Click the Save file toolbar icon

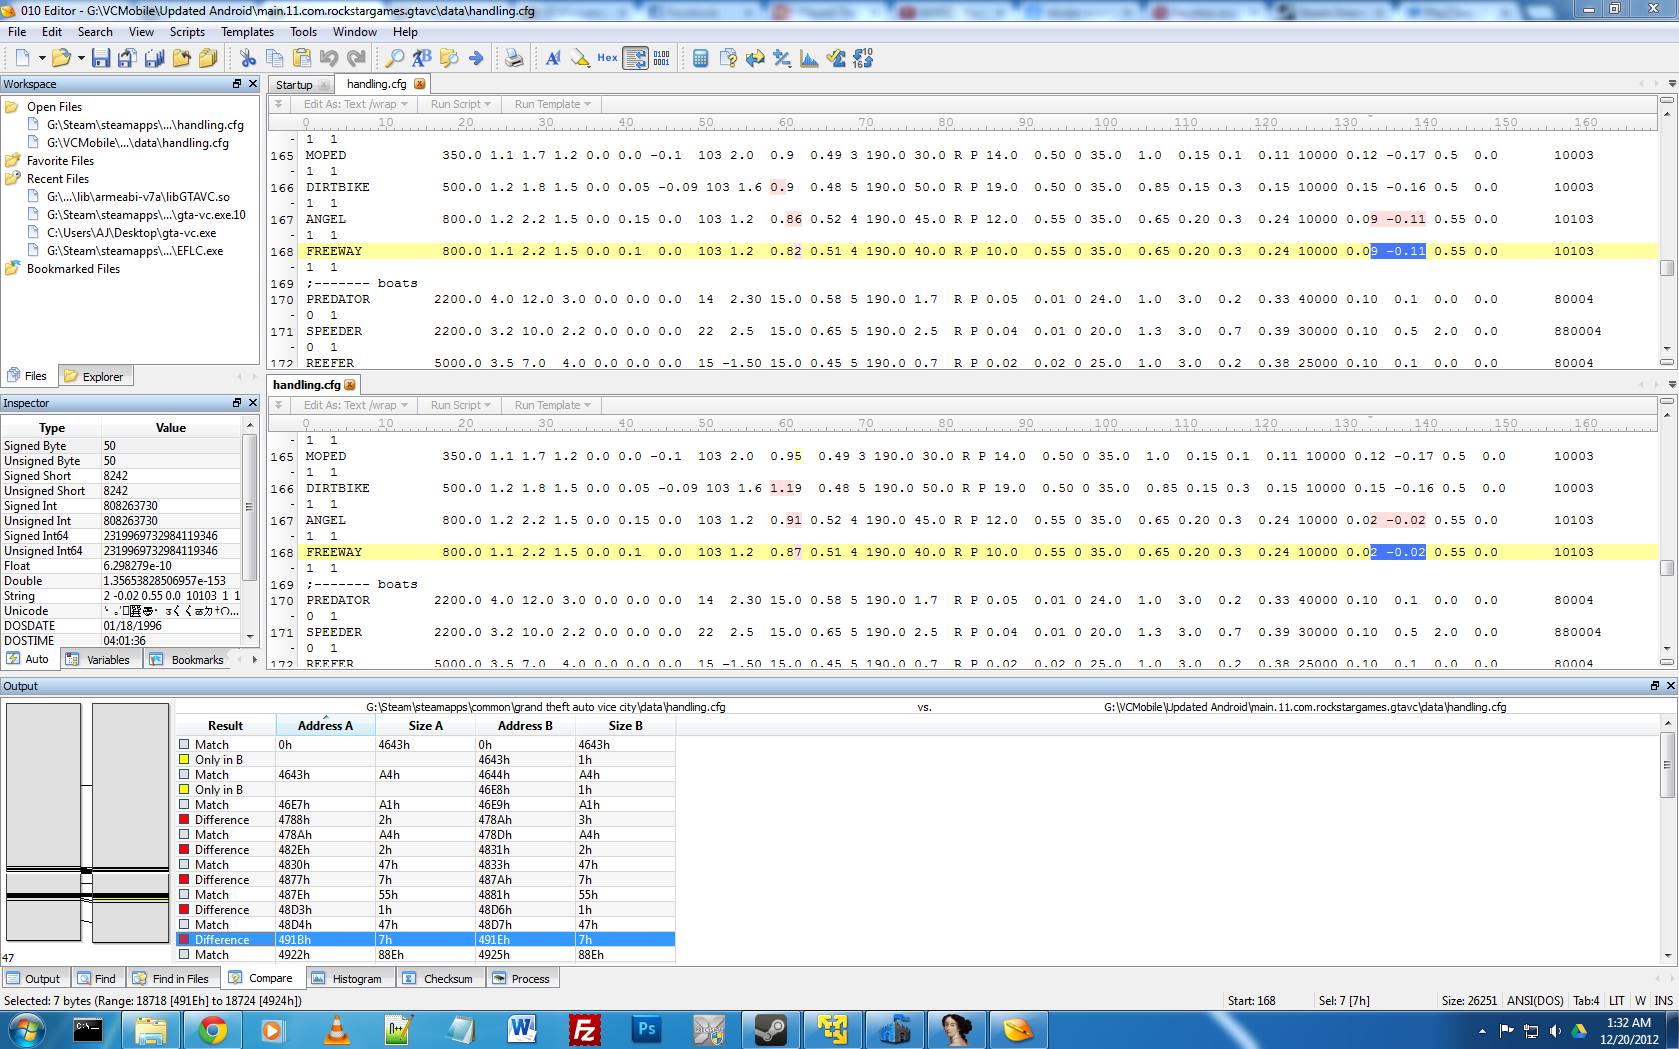[x=101, y=58]
